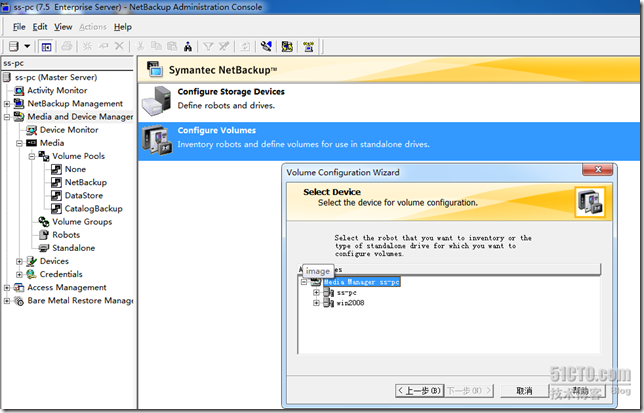Open Configure Volumes wizard entry
This screenshot has width=644, height=413.
point(389,141)
